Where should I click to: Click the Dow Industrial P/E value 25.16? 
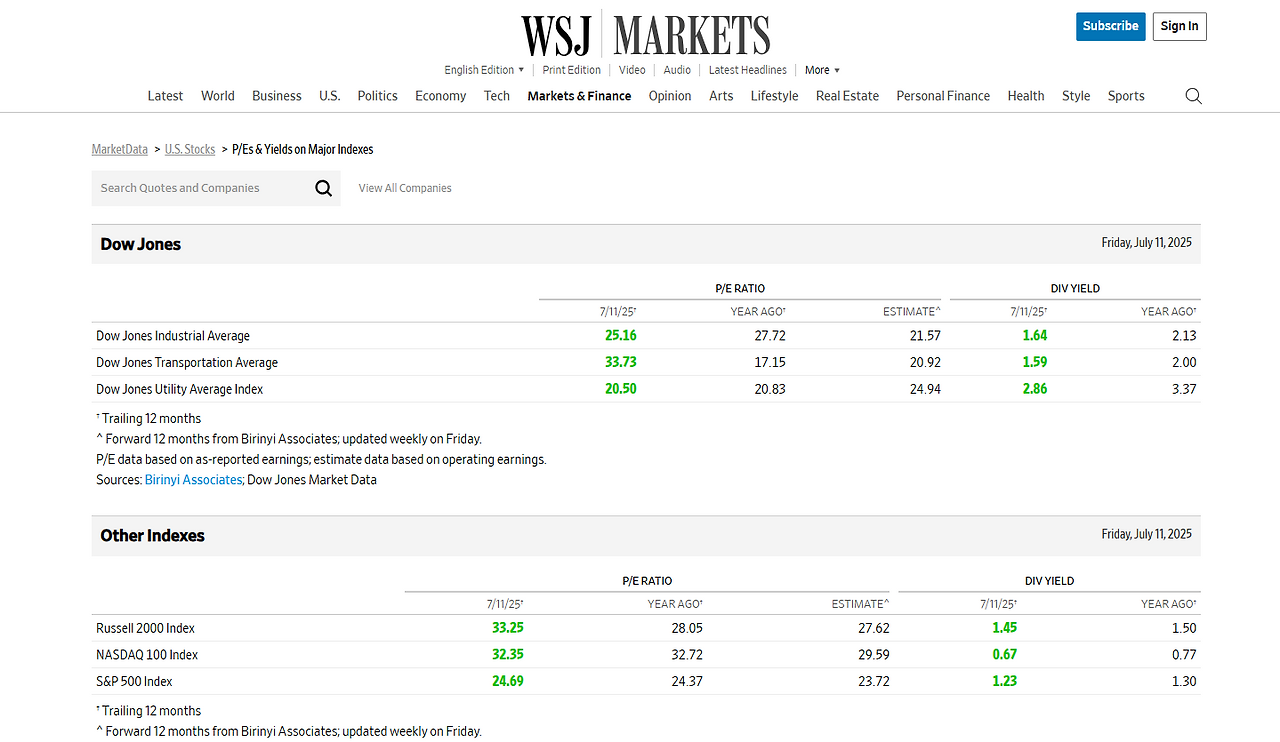[621, 336]
